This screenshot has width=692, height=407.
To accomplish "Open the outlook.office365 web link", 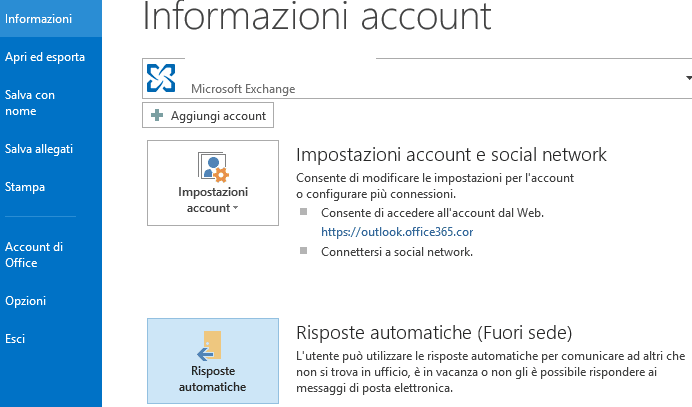I will [x=397, y=232].
